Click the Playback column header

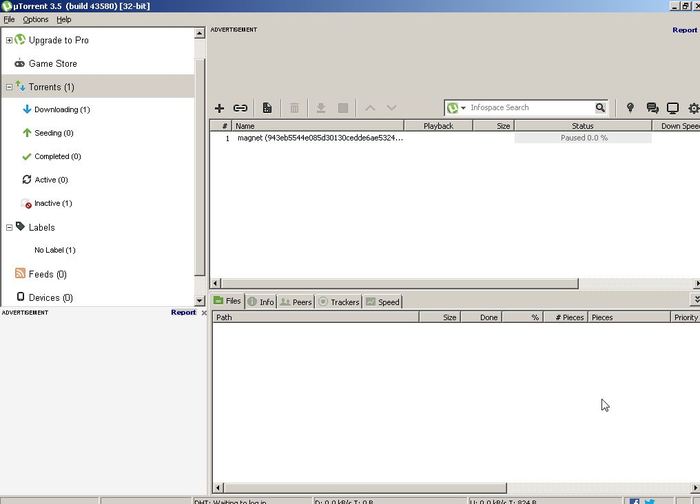tap(438, 126)
